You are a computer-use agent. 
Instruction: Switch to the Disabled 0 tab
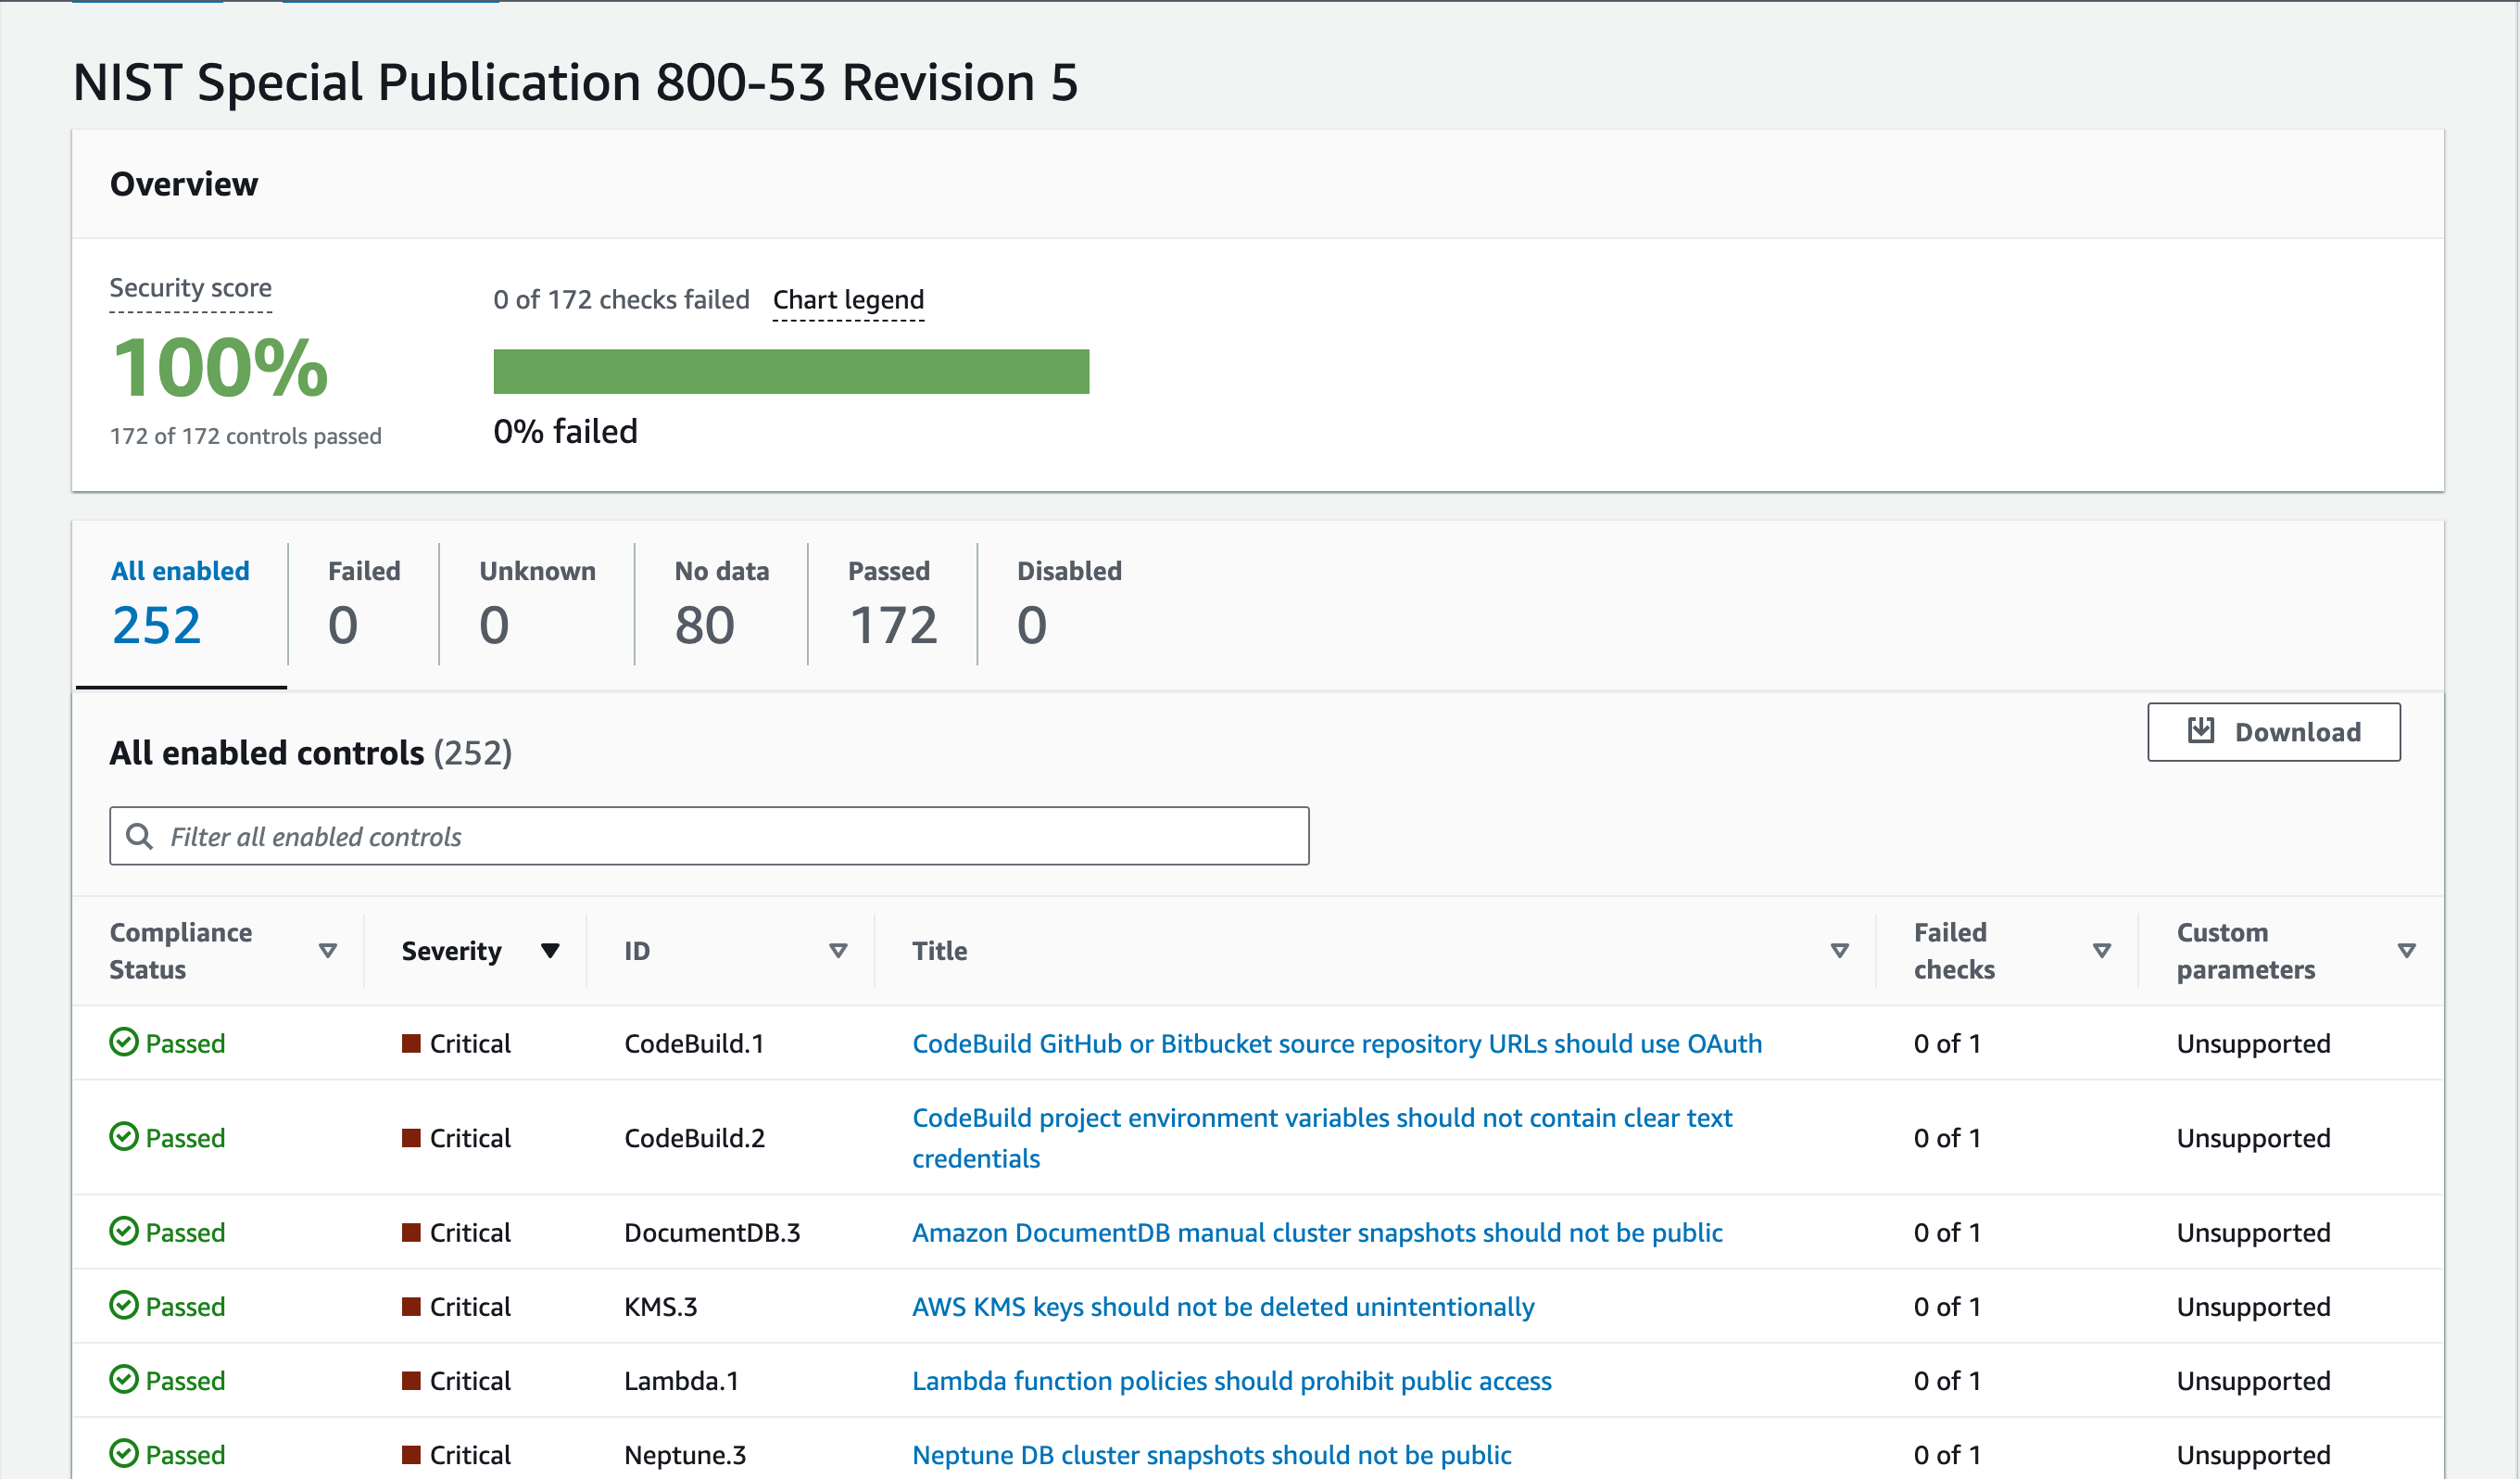pyautogui.click(x=1069, y=605)
